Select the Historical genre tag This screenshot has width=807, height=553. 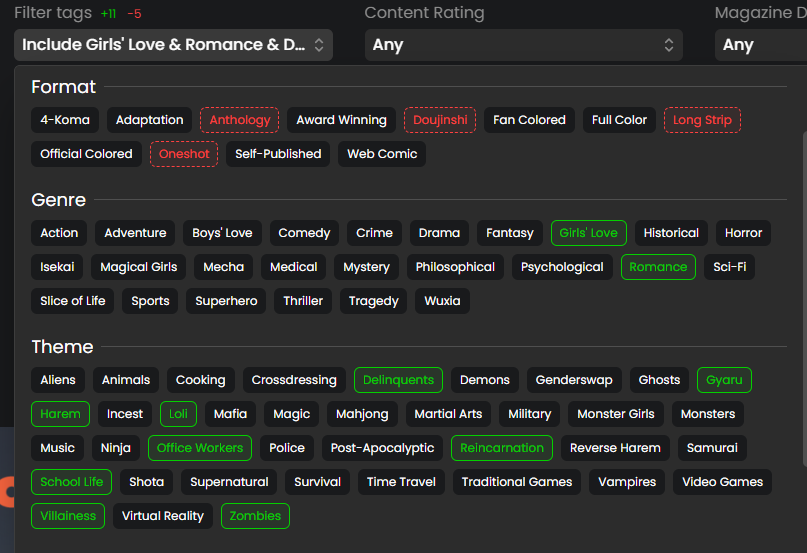click(671, 233)
